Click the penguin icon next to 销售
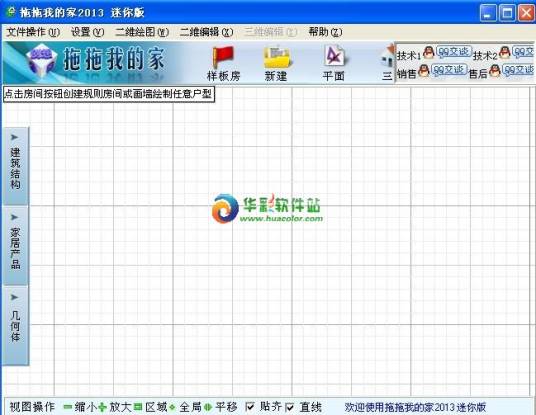The width and height of the screenshot is (536, 415). 424,71
